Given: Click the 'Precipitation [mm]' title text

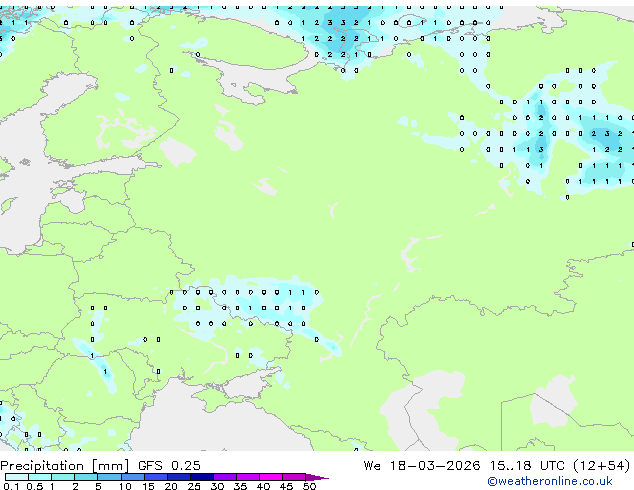Looking at the screenshot, I should point(64,466).
